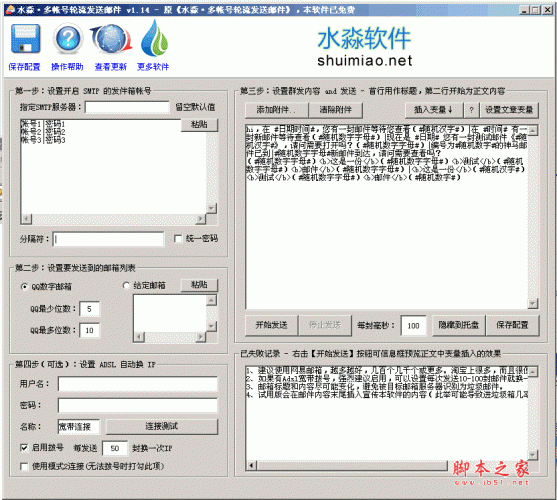Click the 水淼软件 shuimiao.net logo

click(x=364, y=46)
